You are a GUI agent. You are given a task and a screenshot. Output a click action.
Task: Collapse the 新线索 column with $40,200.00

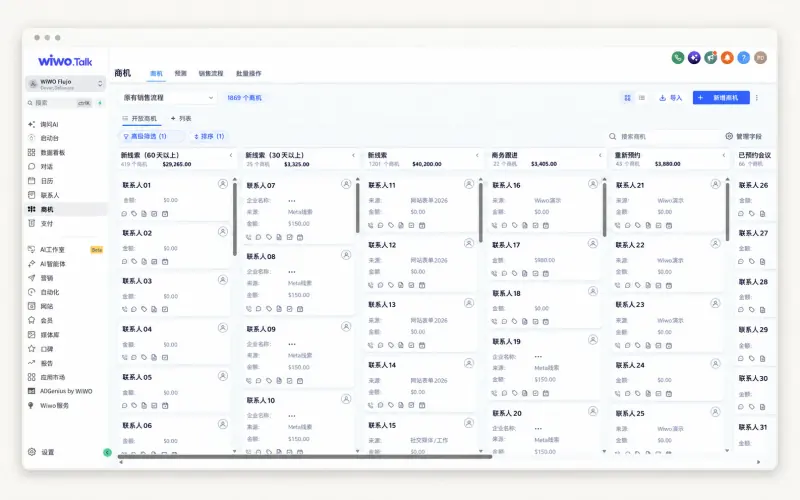[477, 155]
